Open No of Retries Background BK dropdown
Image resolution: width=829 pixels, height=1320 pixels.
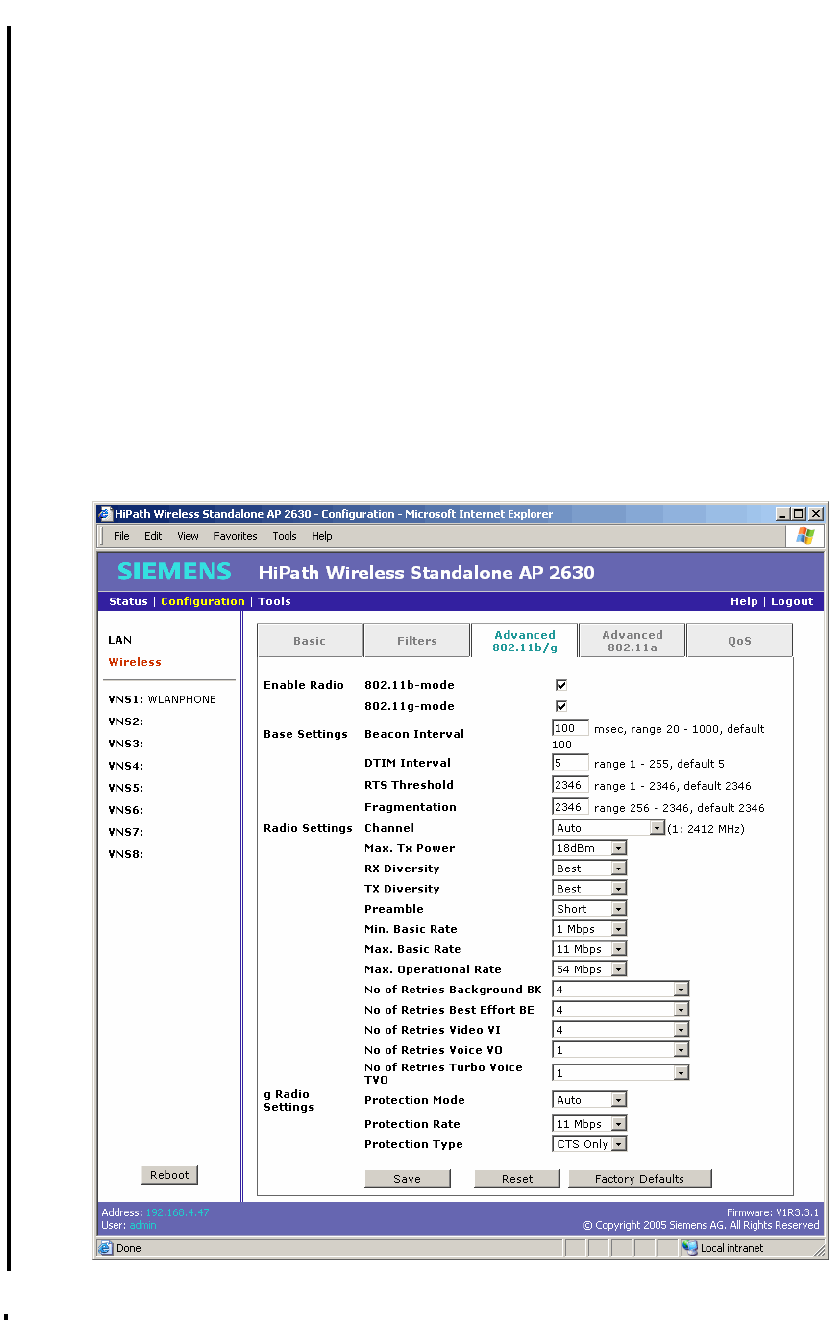(621, 989)
